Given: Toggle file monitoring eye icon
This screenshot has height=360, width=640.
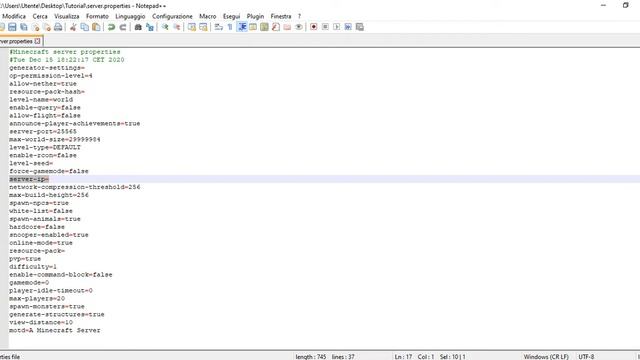Looking at the screenshot, I should point(298,27).
